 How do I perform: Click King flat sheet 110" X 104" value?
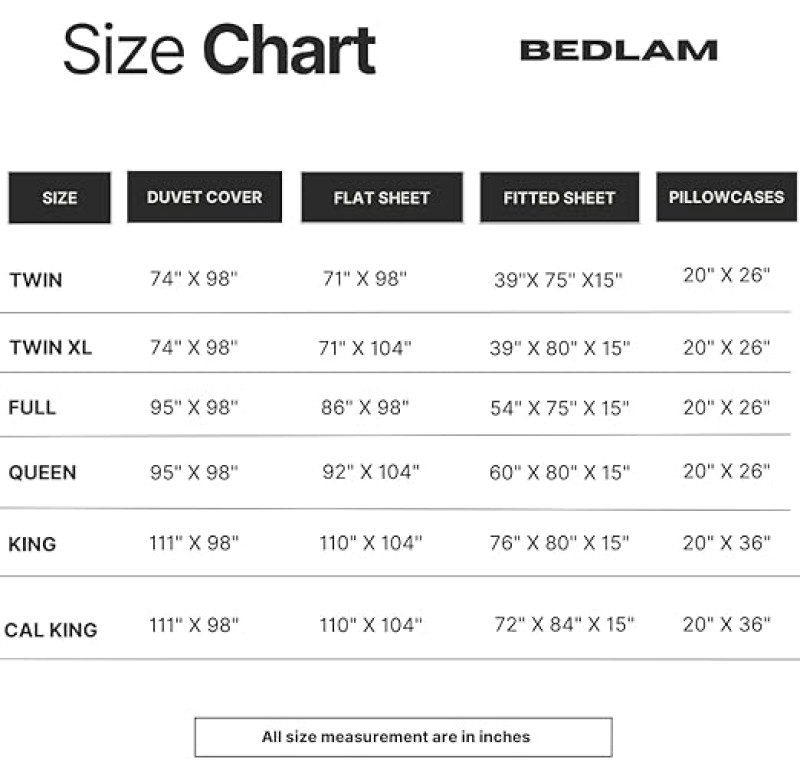point(371,543)
